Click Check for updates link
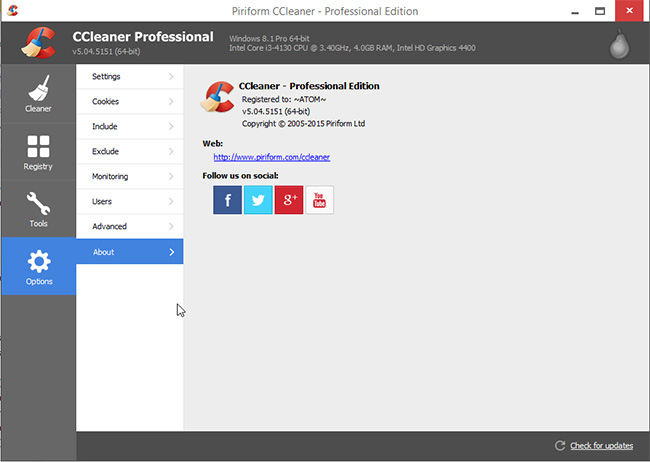The image size is (650, 462). point(601,446)
